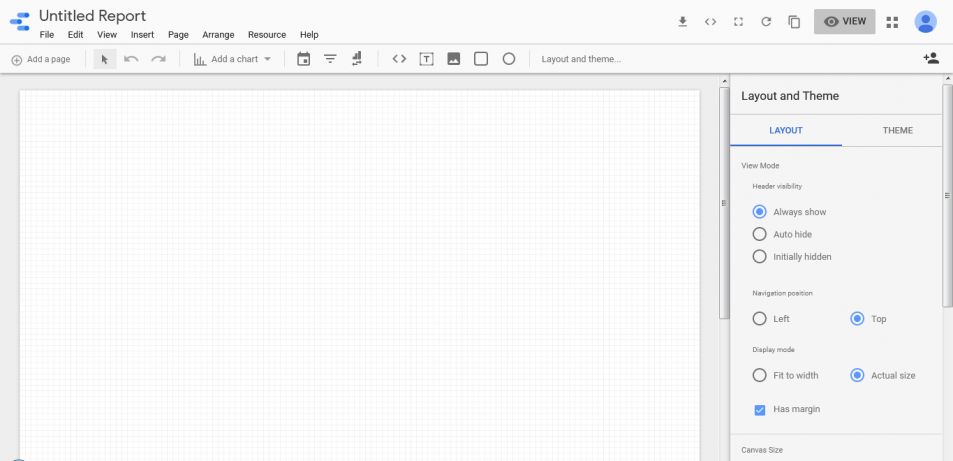Open the File menu
This screenshot has width=953, height=461.
click(47, 35)
